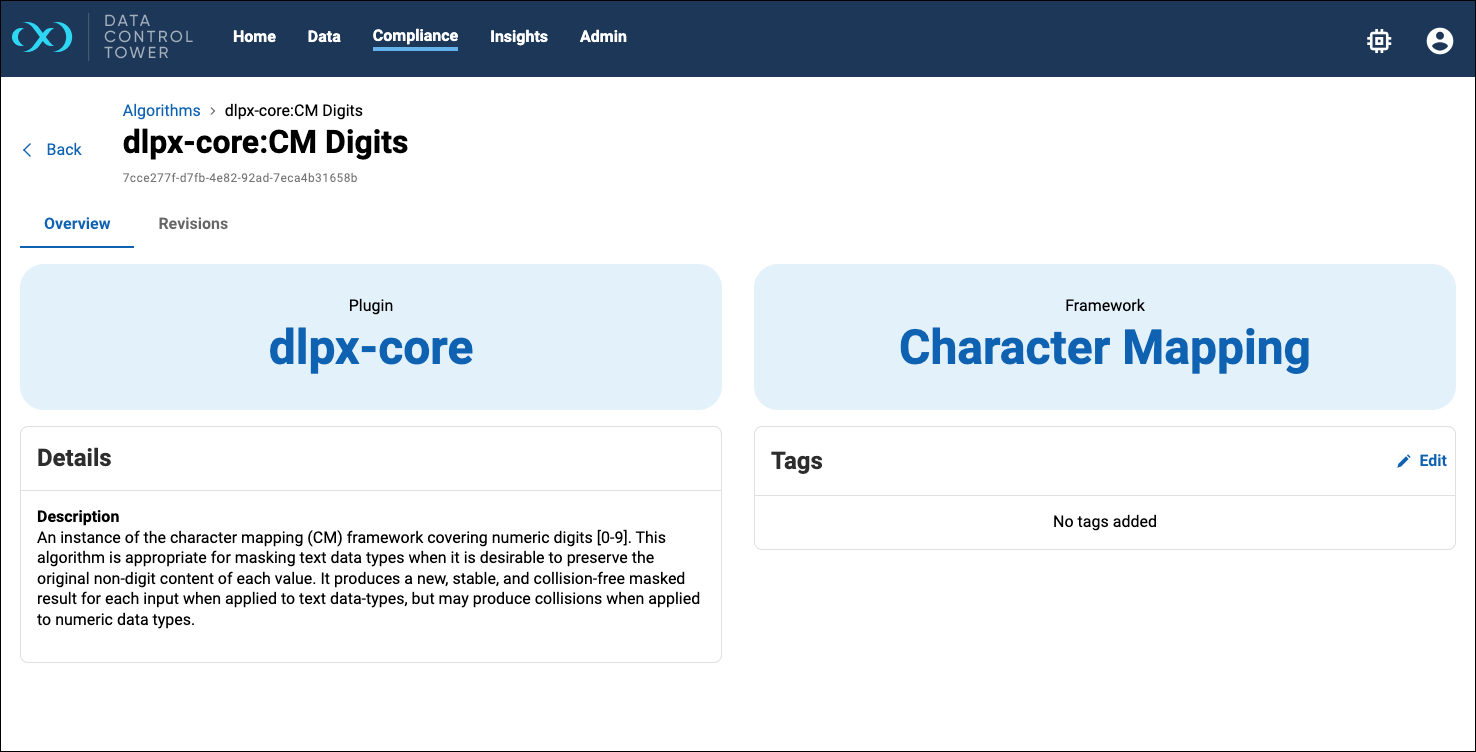Click the pencil icon beside Edit
Viewport: 1476px width, 752px height.
1404,461
